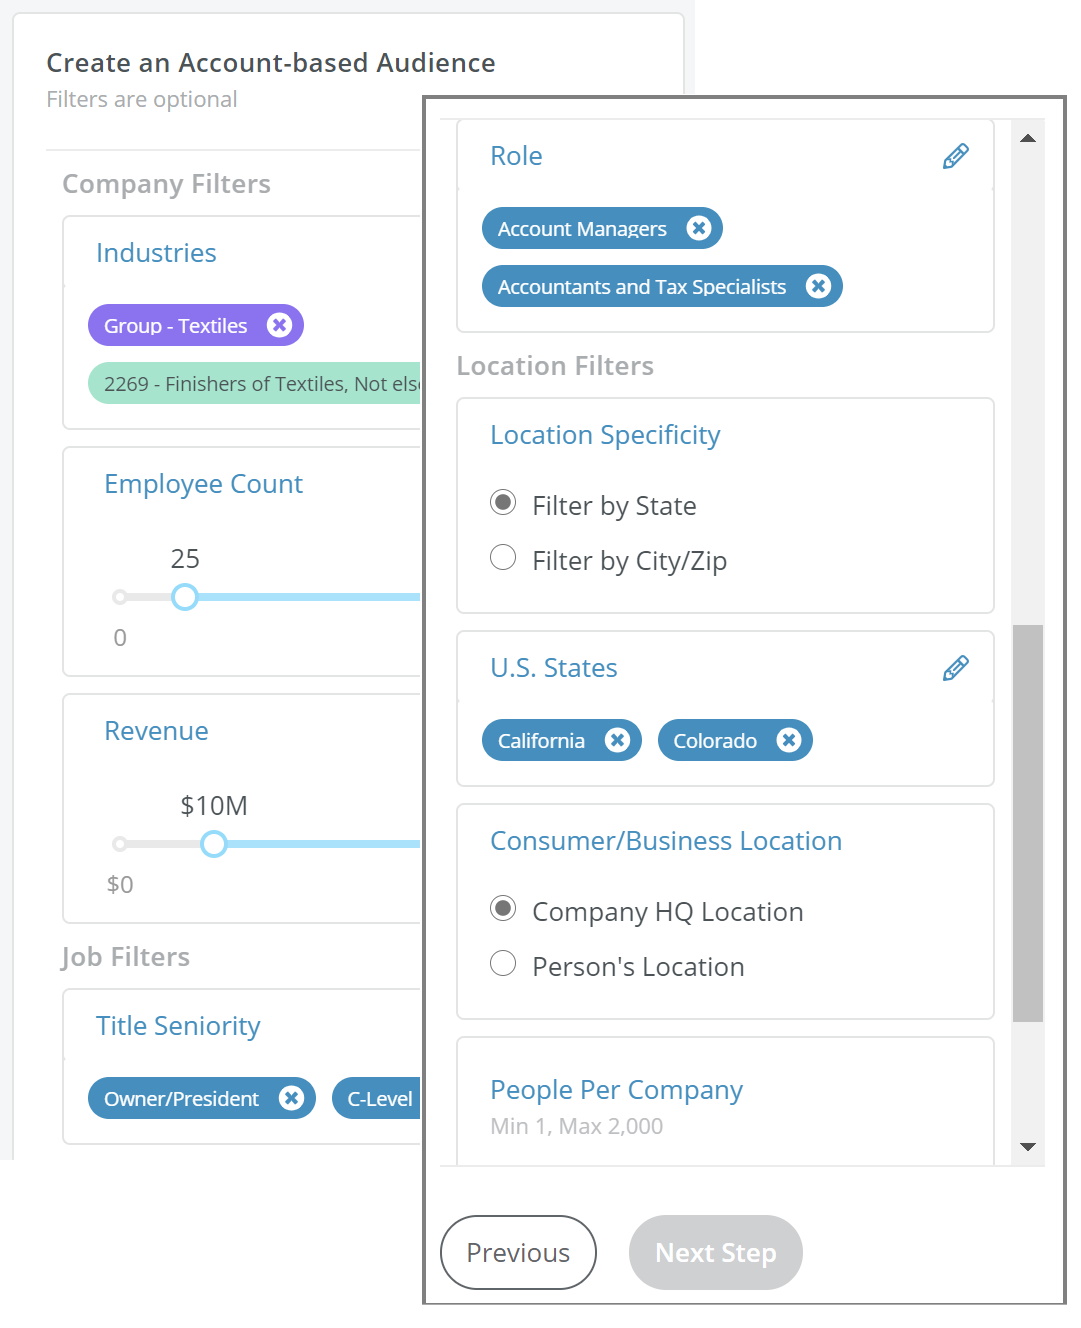The image size is (1081, 1328).
Task: Click the Consumer/Business Location heading
Action: 666,841
